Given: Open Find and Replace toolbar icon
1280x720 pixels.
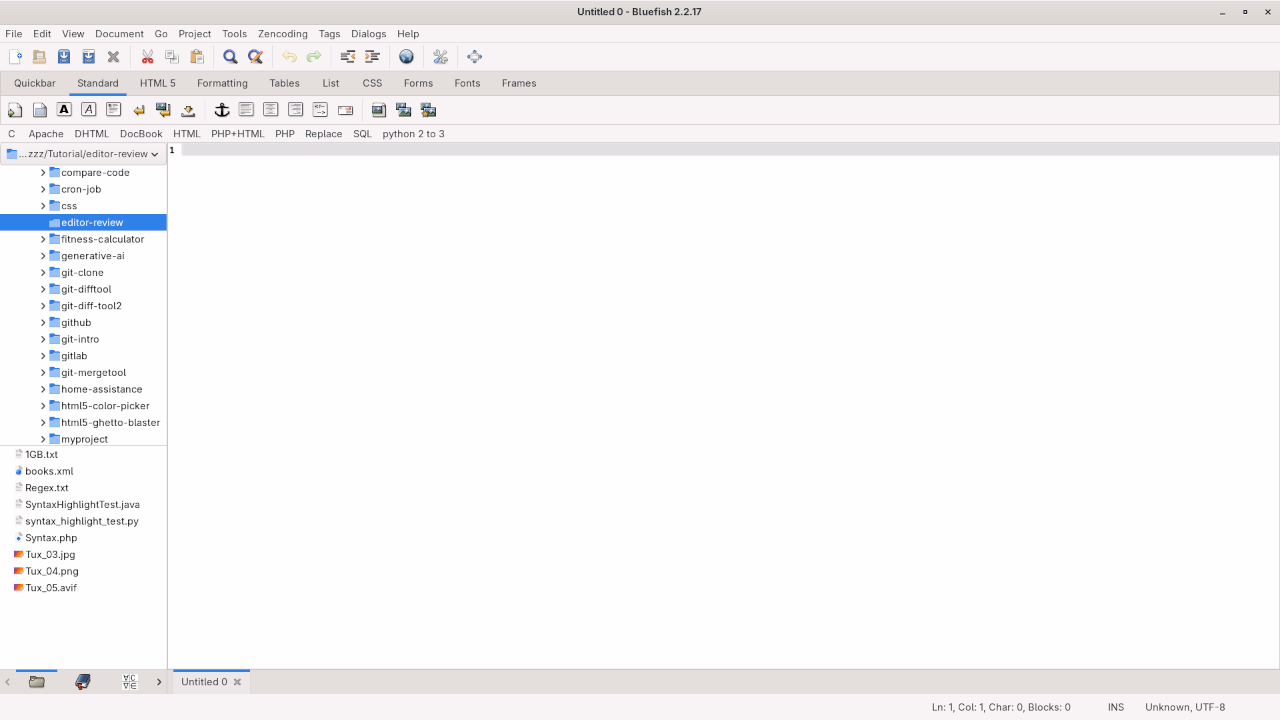Looking at the screenshot, I should (255, 57).
